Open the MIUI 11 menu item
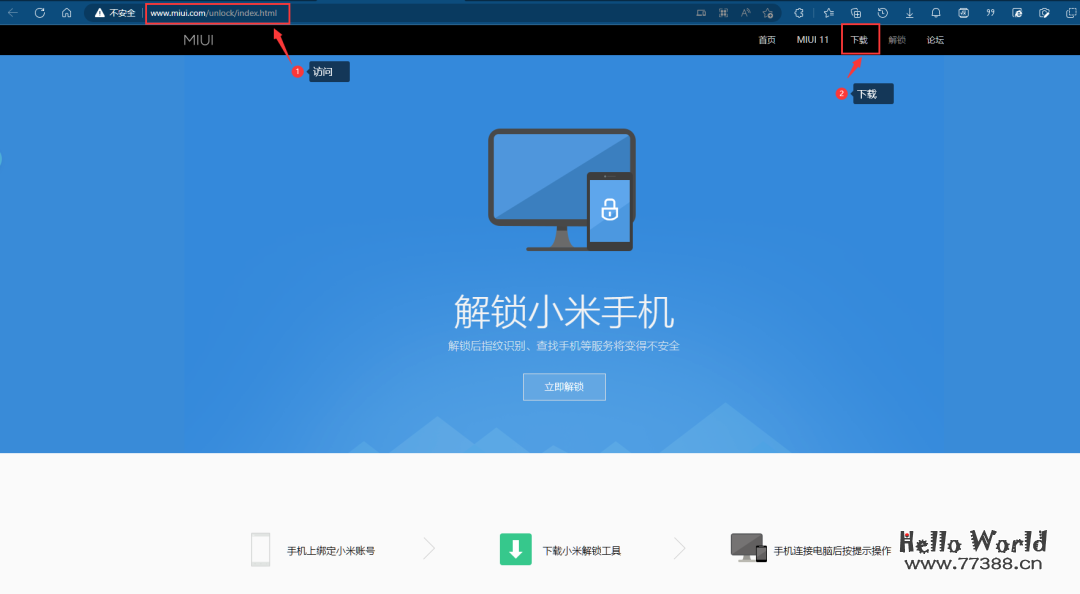This screenshot has height=594, width=1080. 812,40
